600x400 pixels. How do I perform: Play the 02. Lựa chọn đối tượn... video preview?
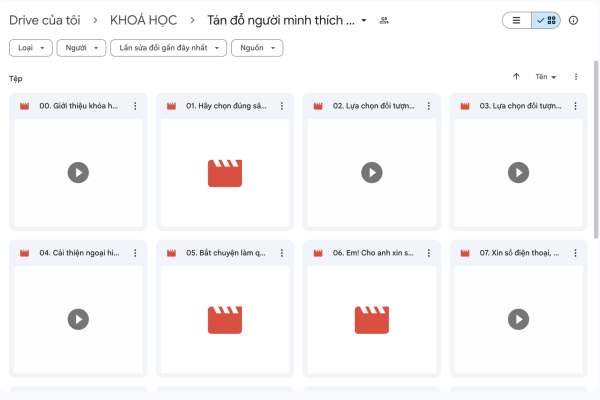click(x=372, y=173)
